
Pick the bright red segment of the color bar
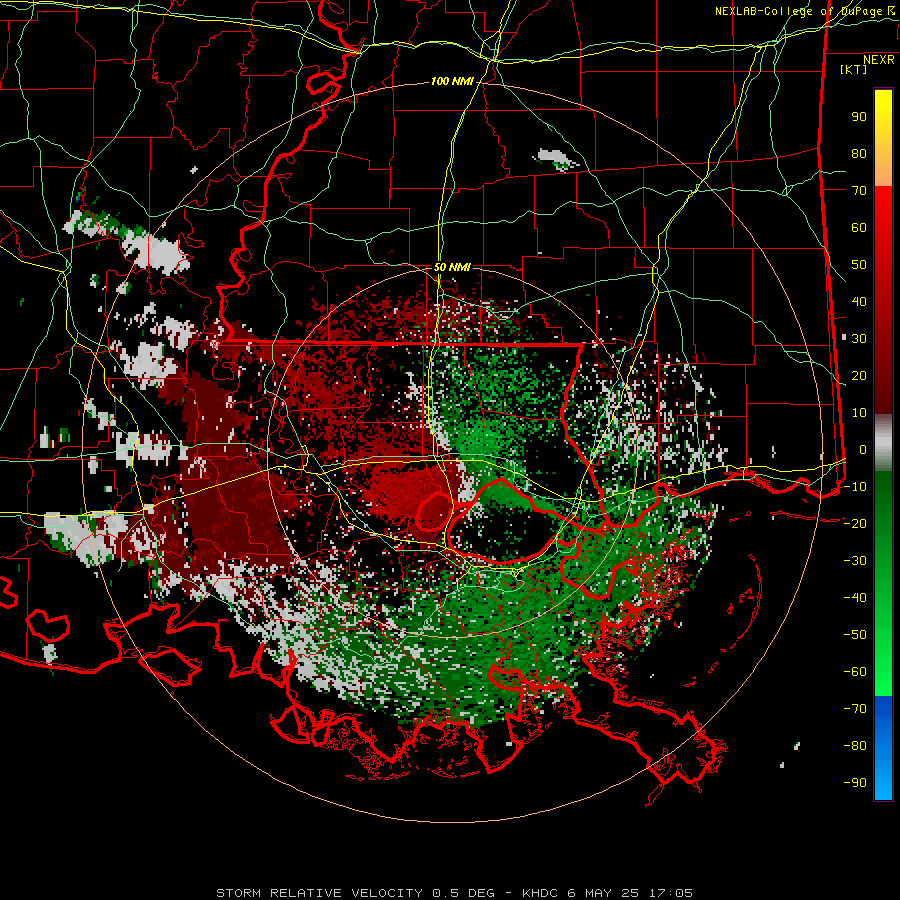[883, 212]
